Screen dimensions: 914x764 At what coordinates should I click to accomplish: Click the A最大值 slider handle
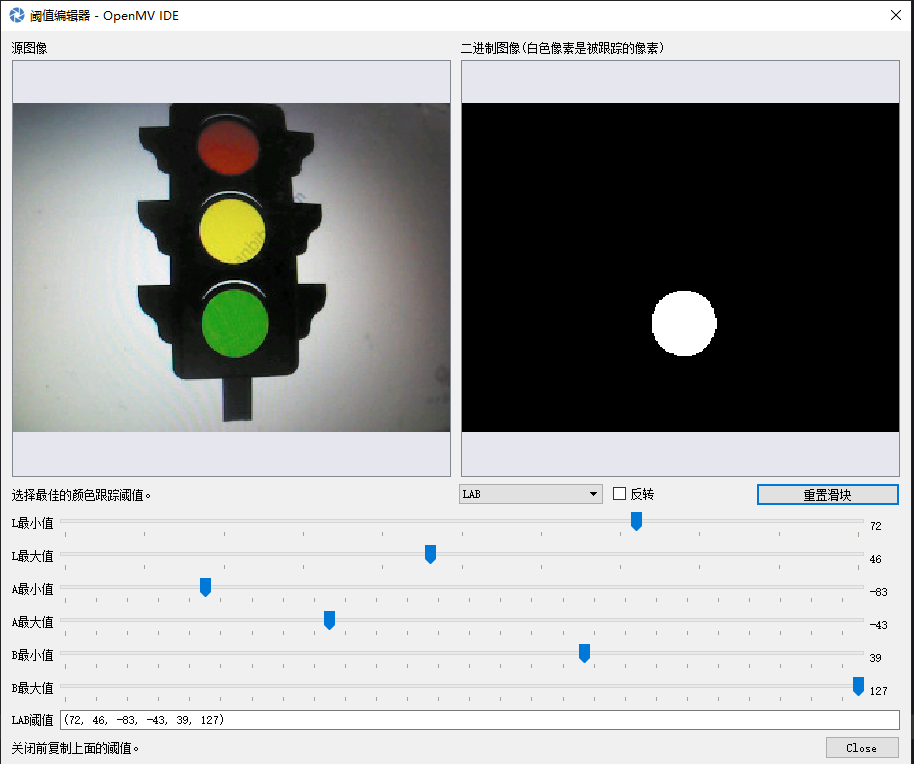(329, 619)
